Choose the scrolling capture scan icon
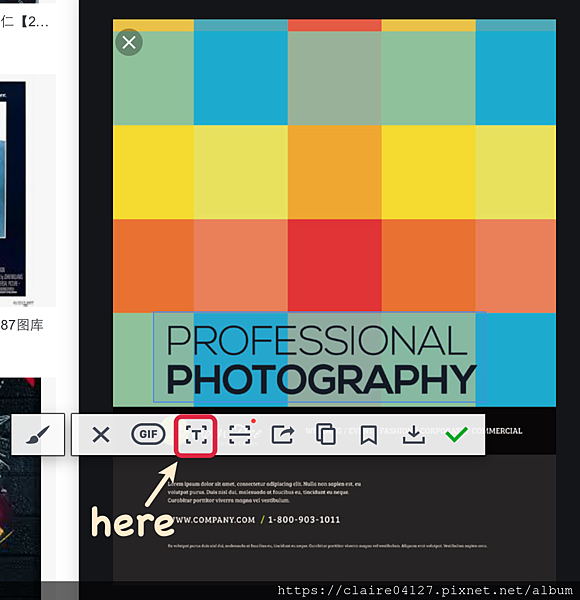Screen dimensions: 580x600 (x=239, y=435)
